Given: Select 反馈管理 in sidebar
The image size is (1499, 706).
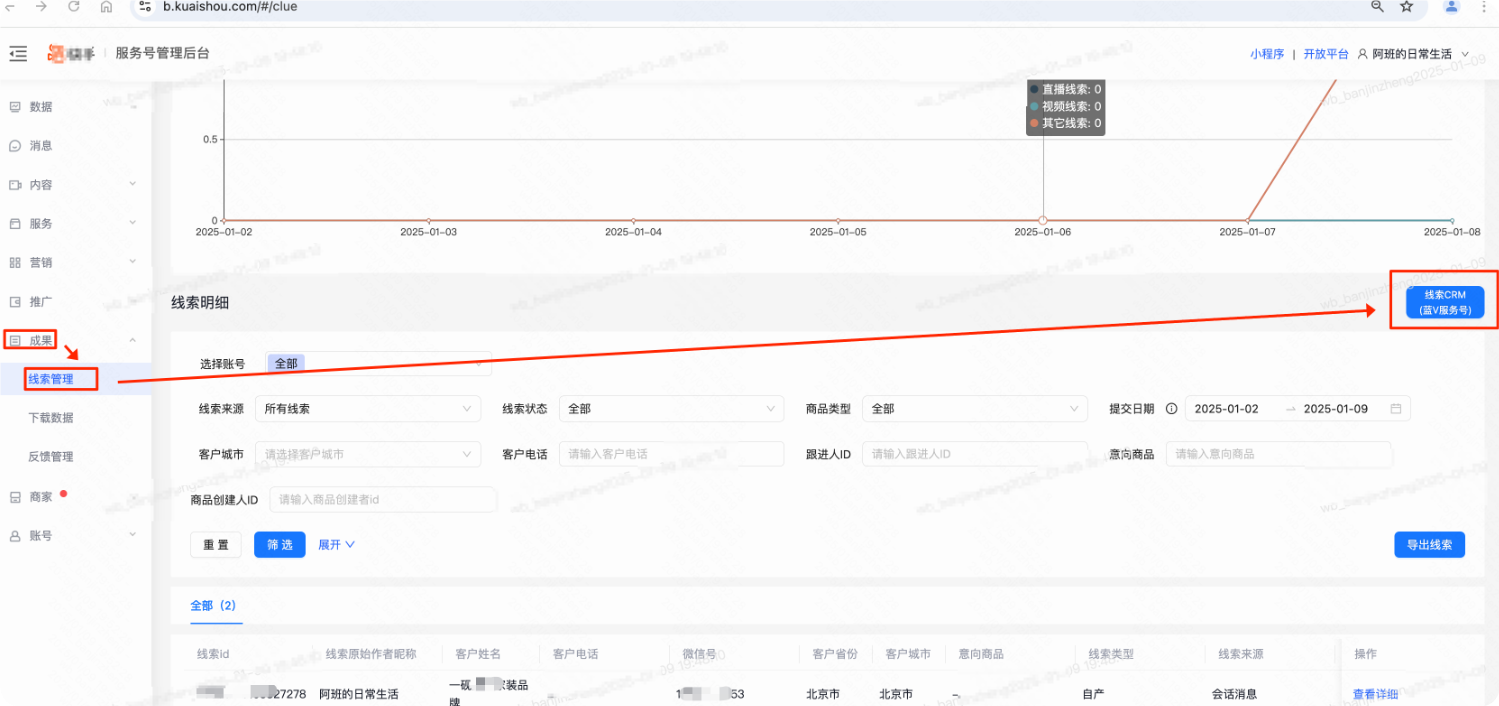Looking at the screenshot, I should pyautogui.click(x=51, y=457).
